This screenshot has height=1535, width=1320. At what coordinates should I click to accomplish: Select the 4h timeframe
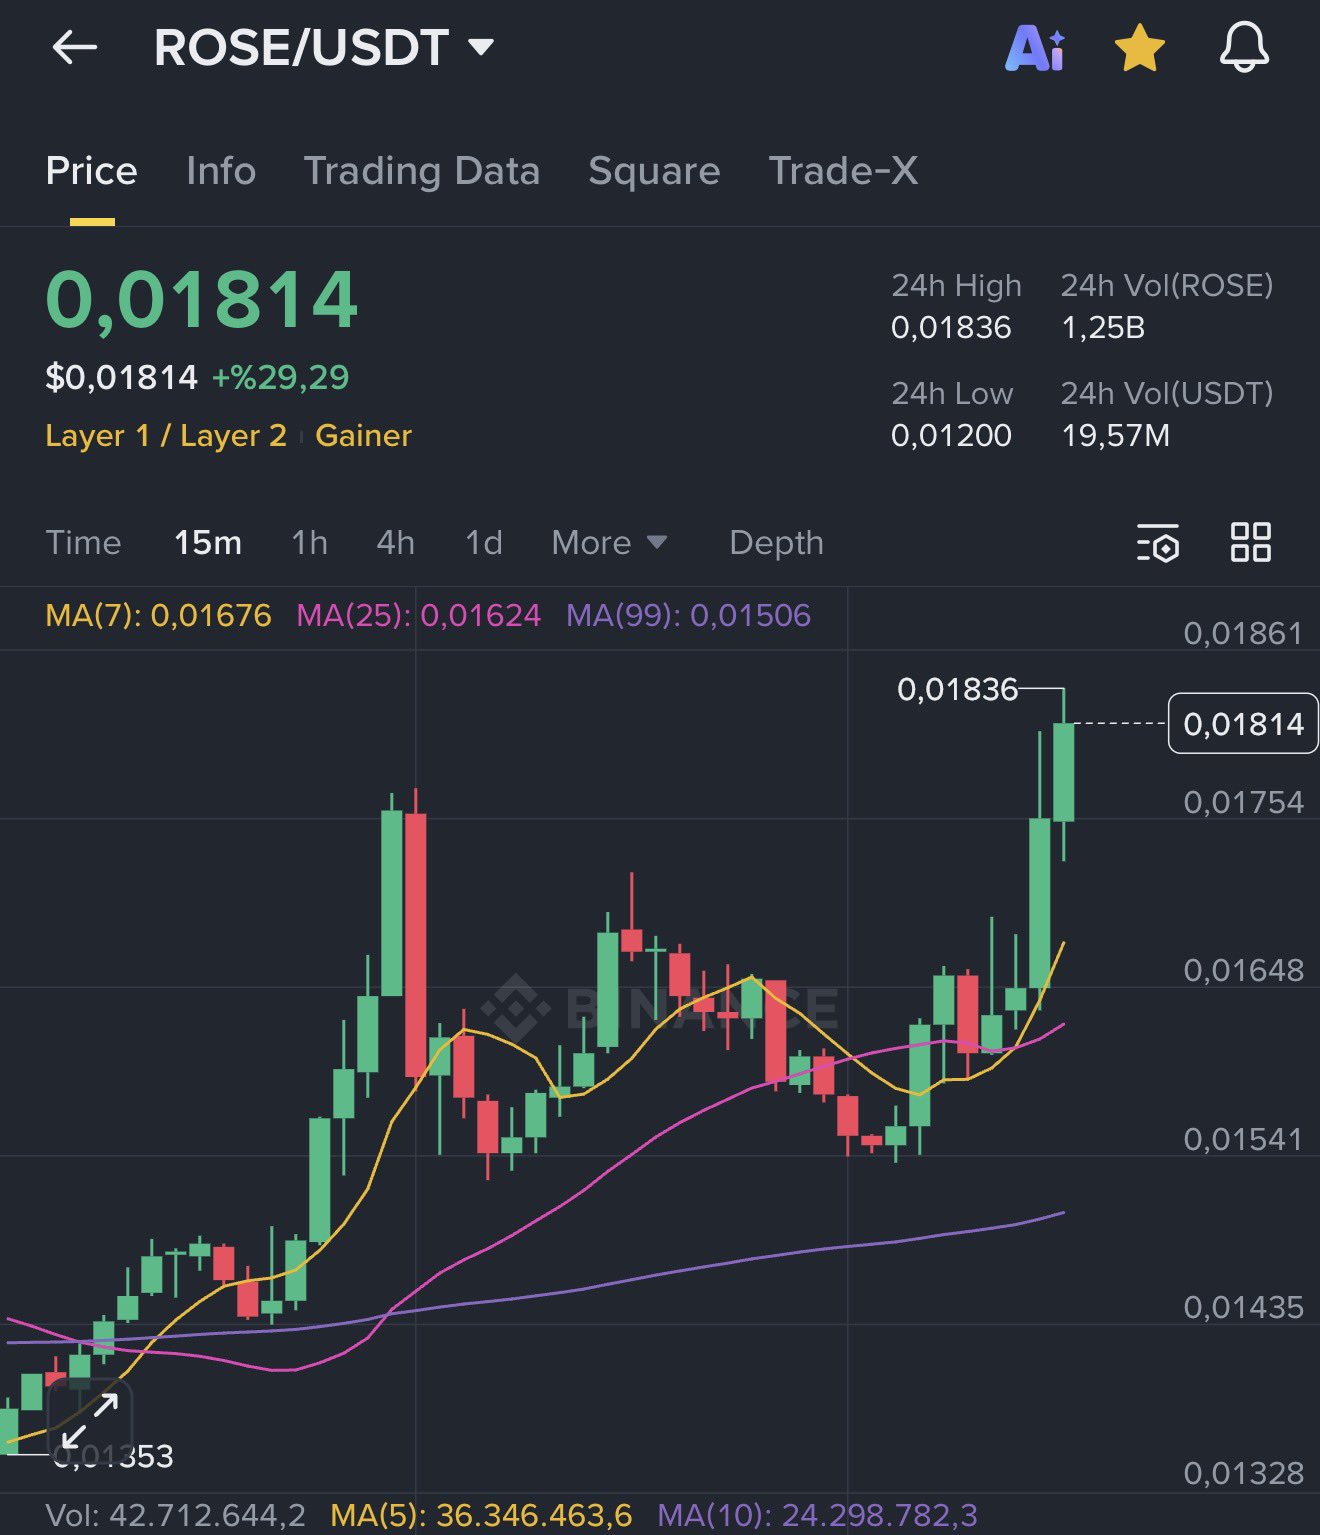click(x=396, y=543)
